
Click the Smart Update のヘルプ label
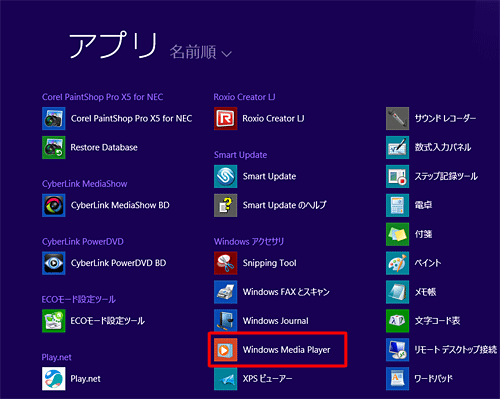285,205
